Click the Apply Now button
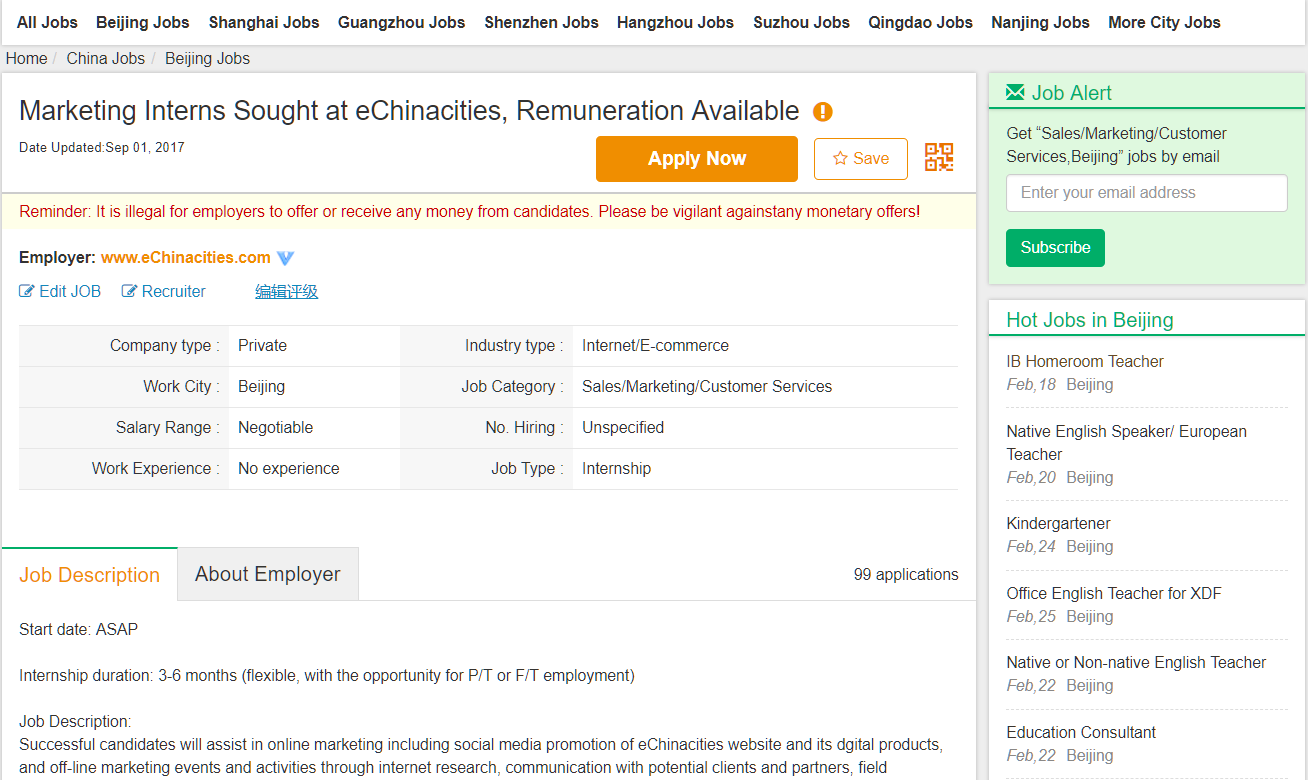The height and width of the screenshot is (780, 1308). 697,159
